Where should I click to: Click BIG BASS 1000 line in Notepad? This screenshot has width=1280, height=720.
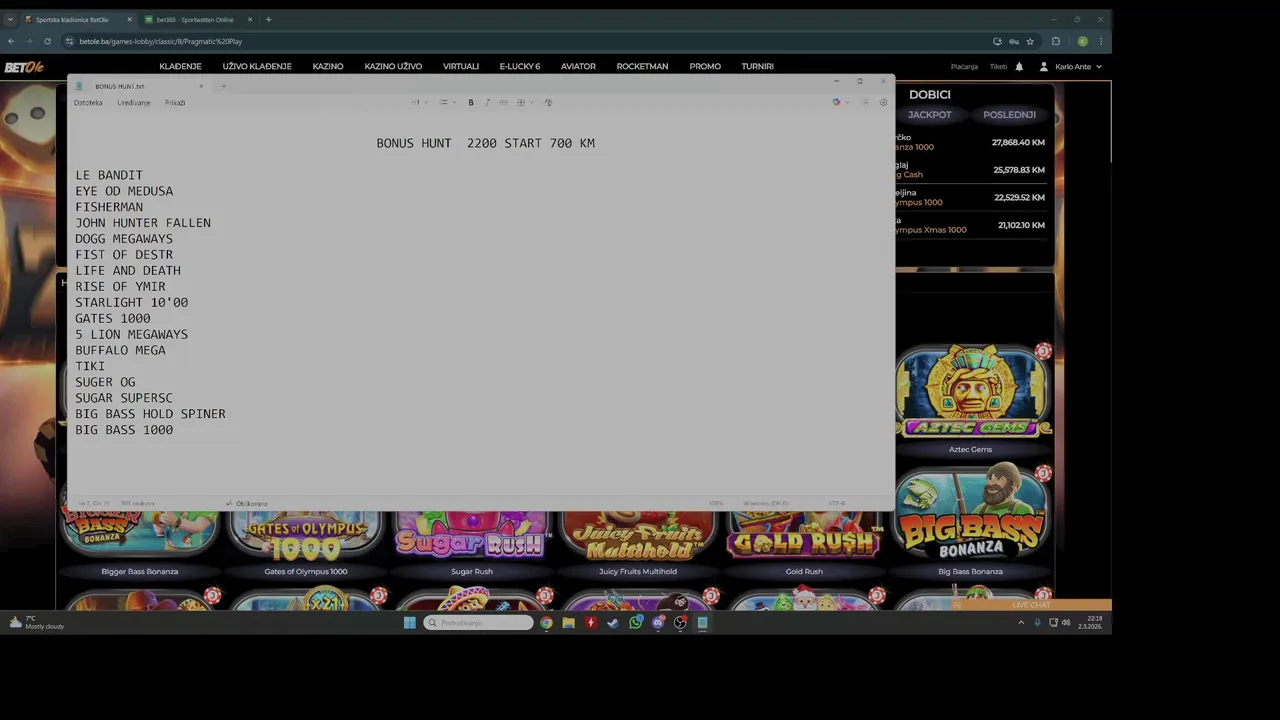tap(124, 430)
